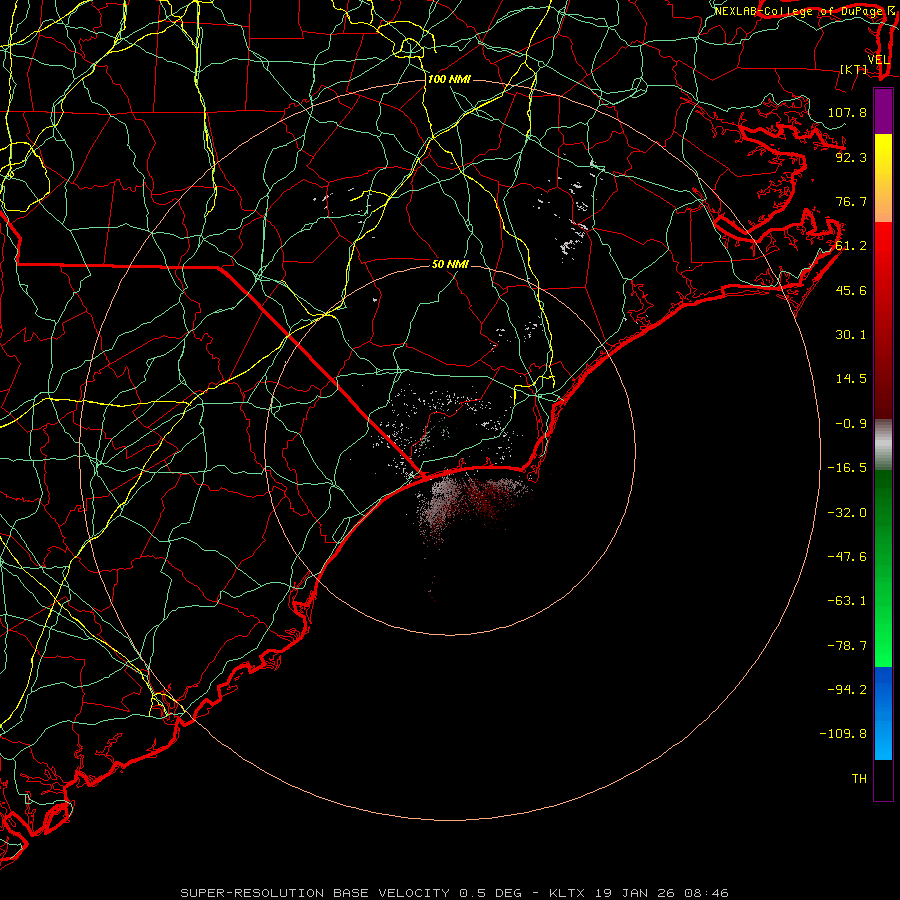
Task: Click the -94.2 legend value
Action: click(847, 689)
